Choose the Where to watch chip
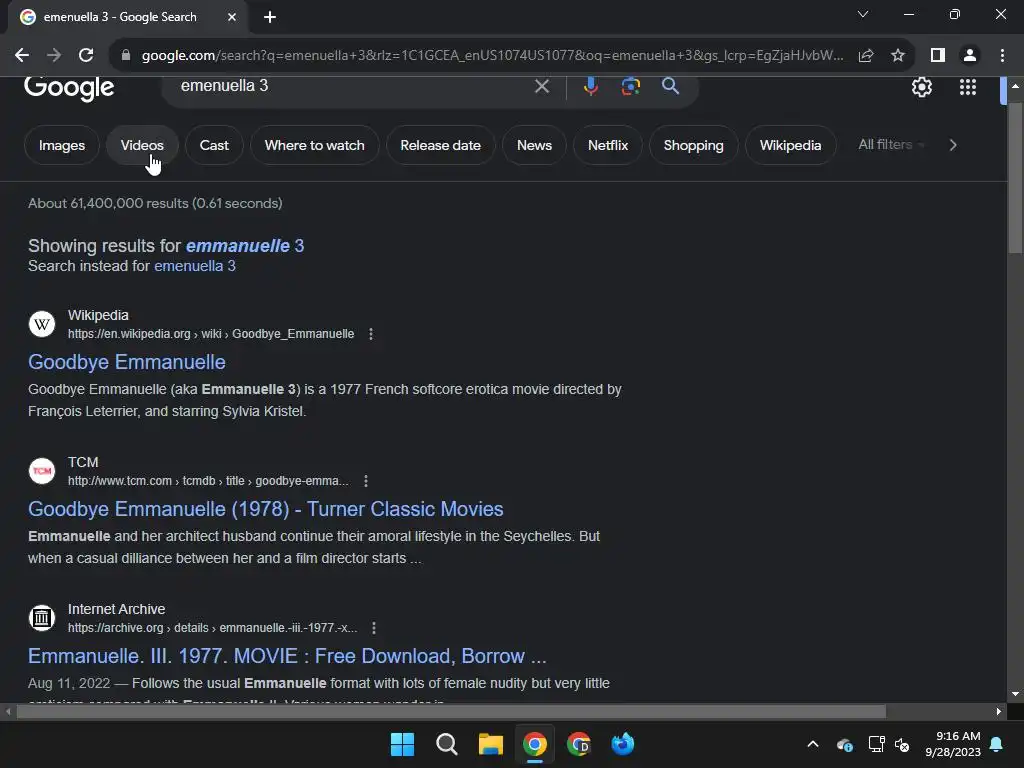 click(314, 145)
